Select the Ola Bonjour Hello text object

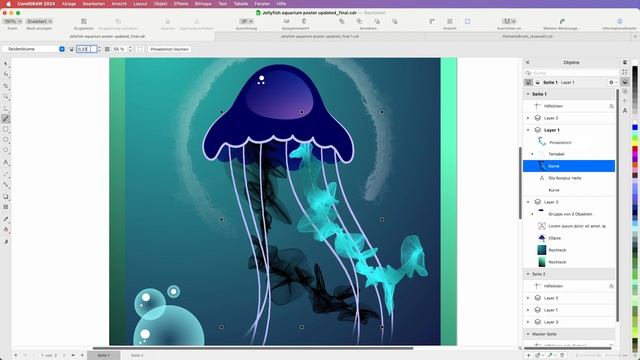tap(569, 178)
